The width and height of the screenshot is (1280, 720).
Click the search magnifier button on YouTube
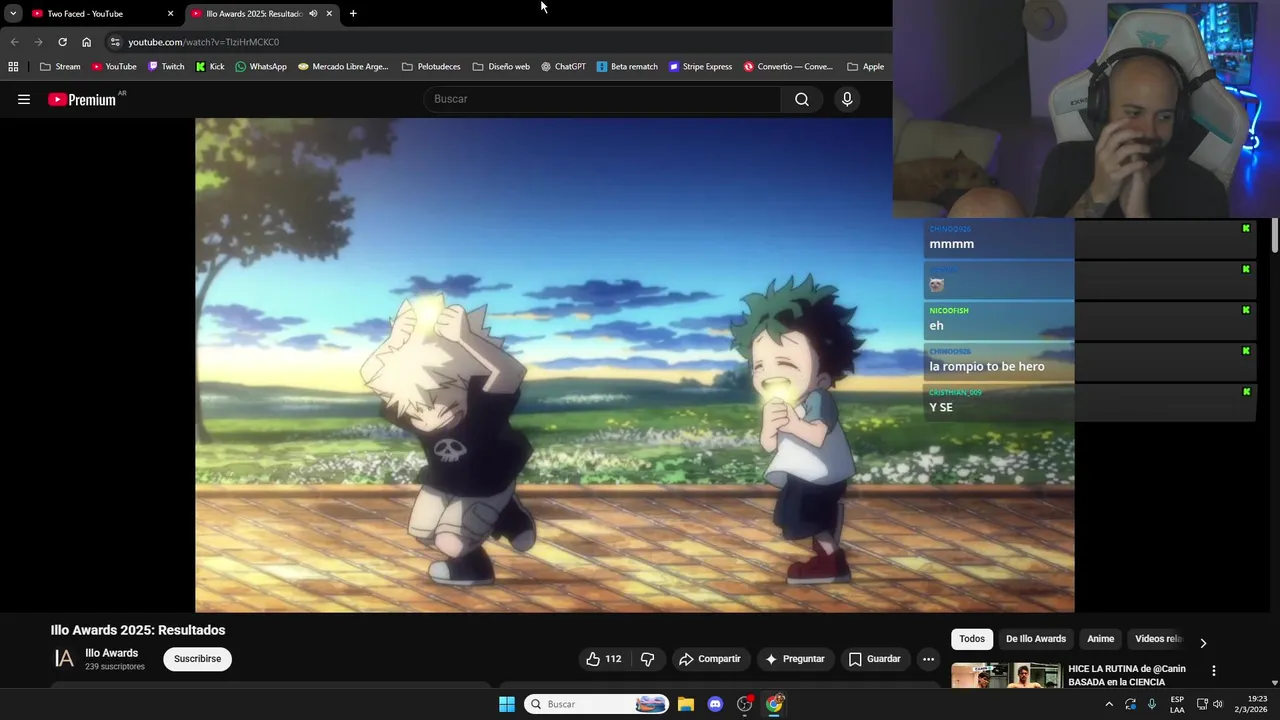tap(802, 99)
